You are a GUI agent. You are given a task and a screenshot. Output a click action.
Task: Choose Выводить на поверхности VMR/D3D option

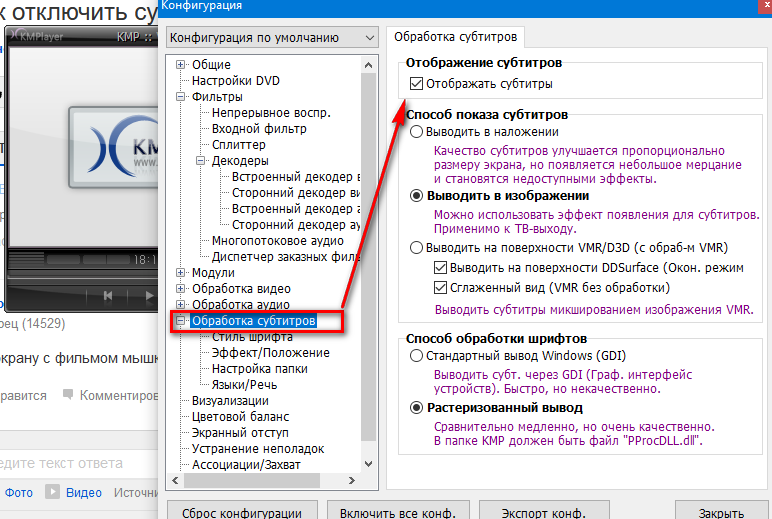tap(416, 247)
